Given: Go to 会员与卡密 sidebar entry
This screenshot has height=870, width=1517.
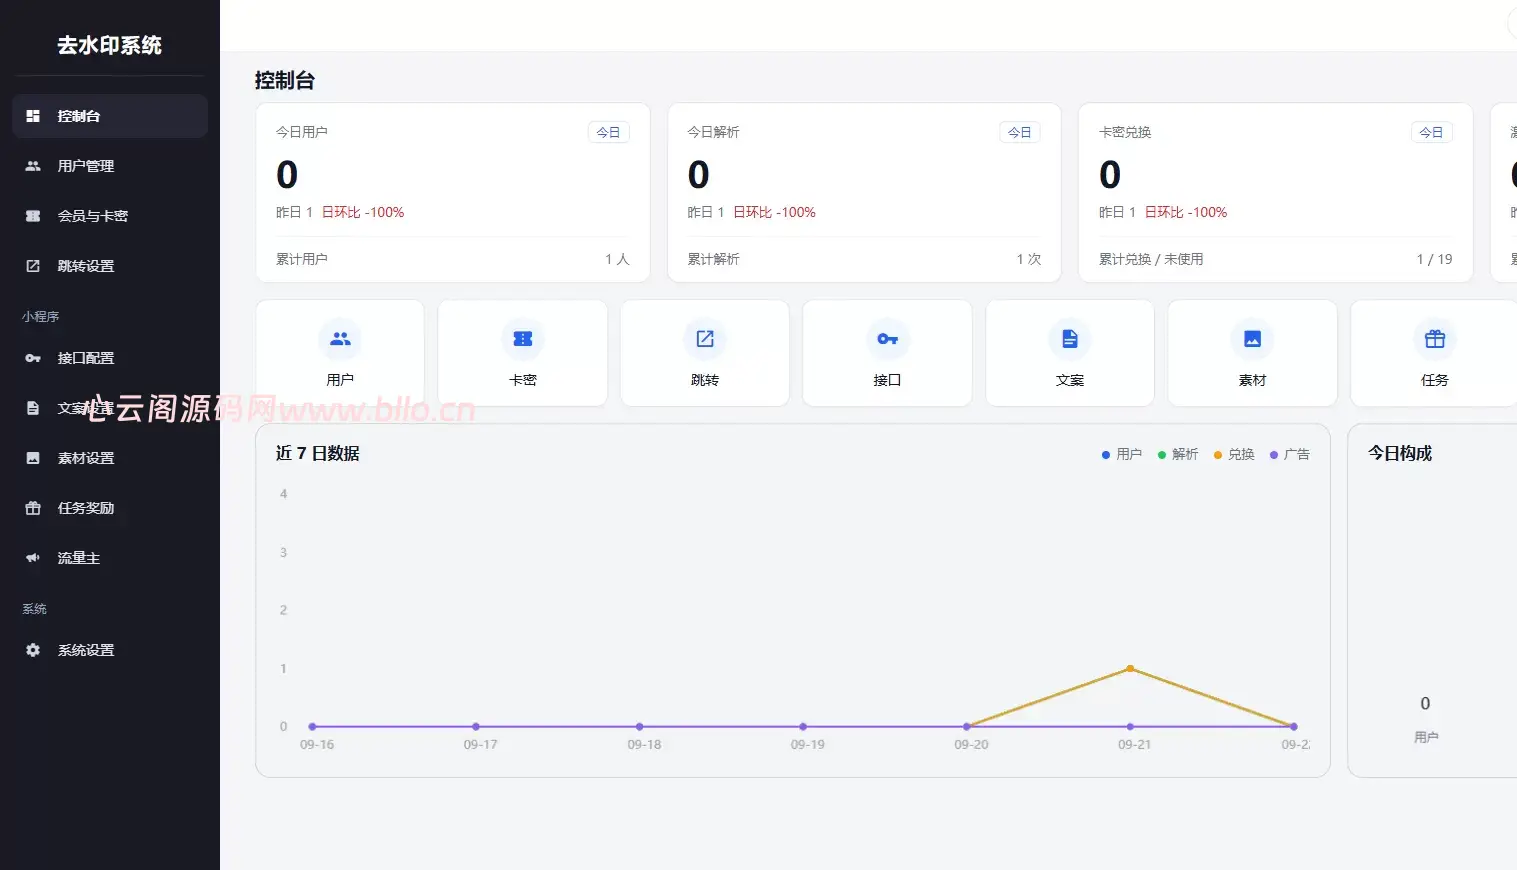Looking at the screenshot, I should point(110,216).
